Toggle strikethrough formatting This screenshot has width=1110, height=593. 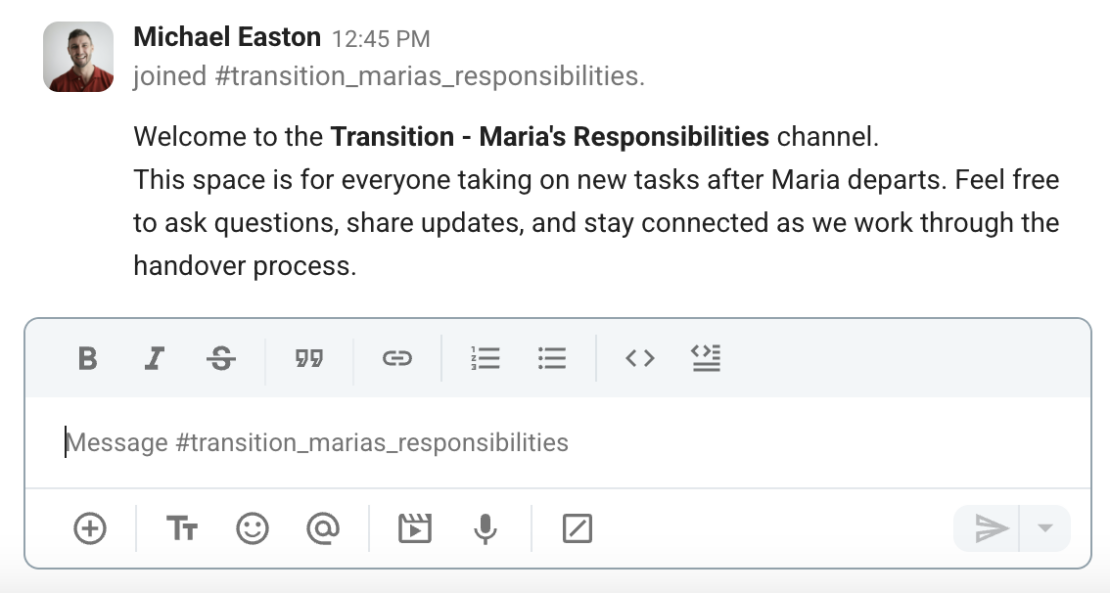coord(220,358)
